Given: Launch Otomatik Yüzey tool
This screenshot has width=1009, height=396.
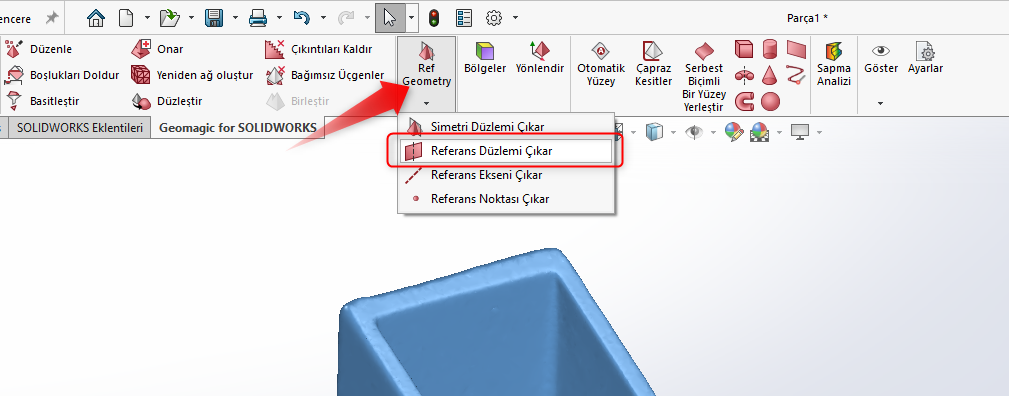Looking at the screenshot, I should point(601,64).
